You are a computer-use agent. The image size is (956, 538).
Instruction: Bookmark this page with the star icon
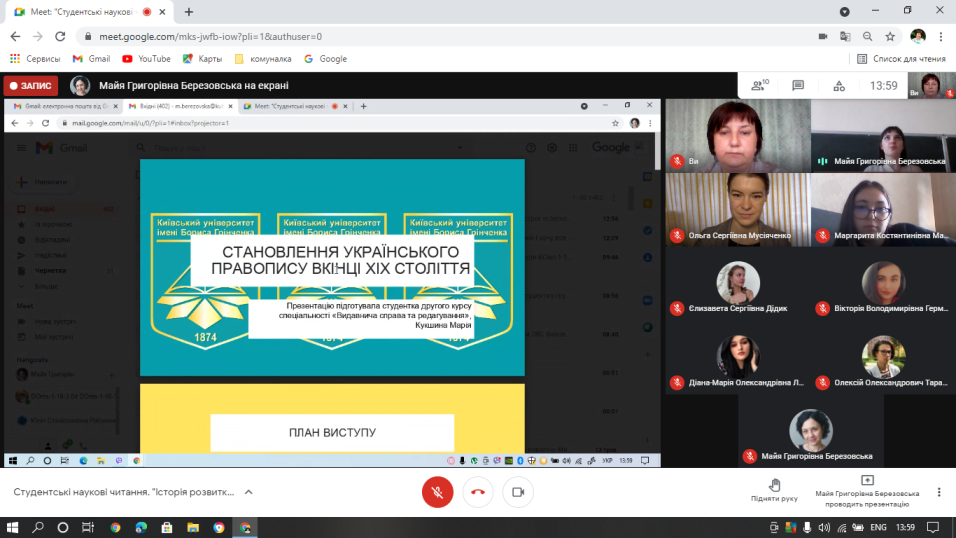(x=889, y=36)
